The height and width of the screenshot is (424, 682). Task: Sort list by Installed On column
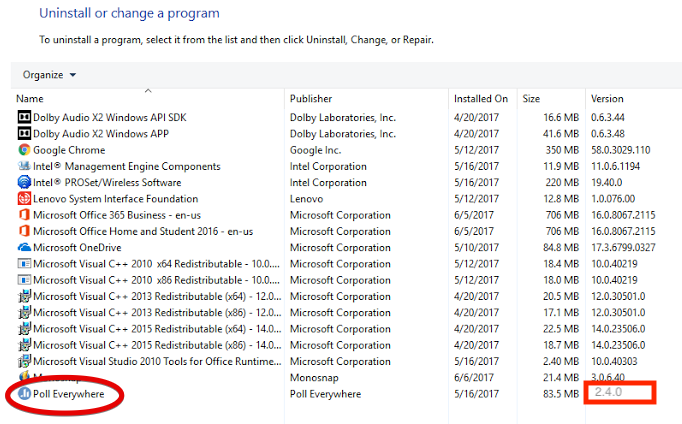pos(480,99)
